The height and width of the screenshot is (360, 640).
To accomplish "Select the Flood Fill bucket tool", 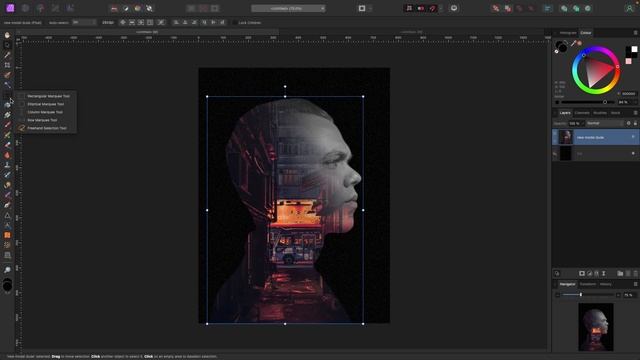I will 7,105.
